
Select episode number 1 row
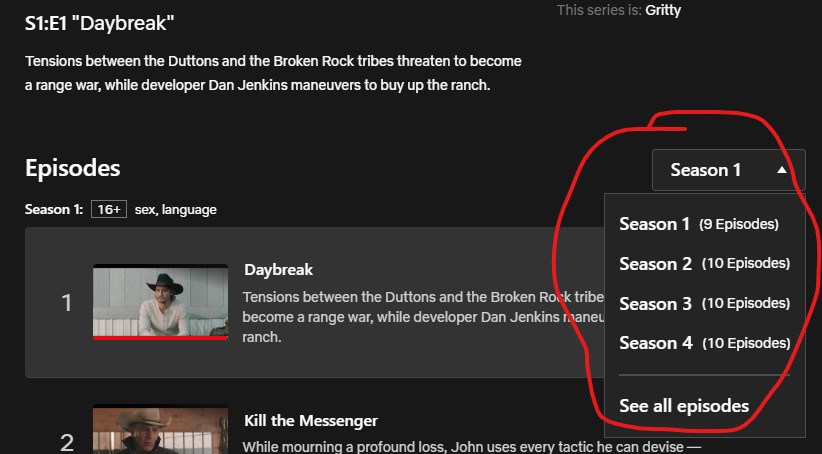(x=315, y=302)
